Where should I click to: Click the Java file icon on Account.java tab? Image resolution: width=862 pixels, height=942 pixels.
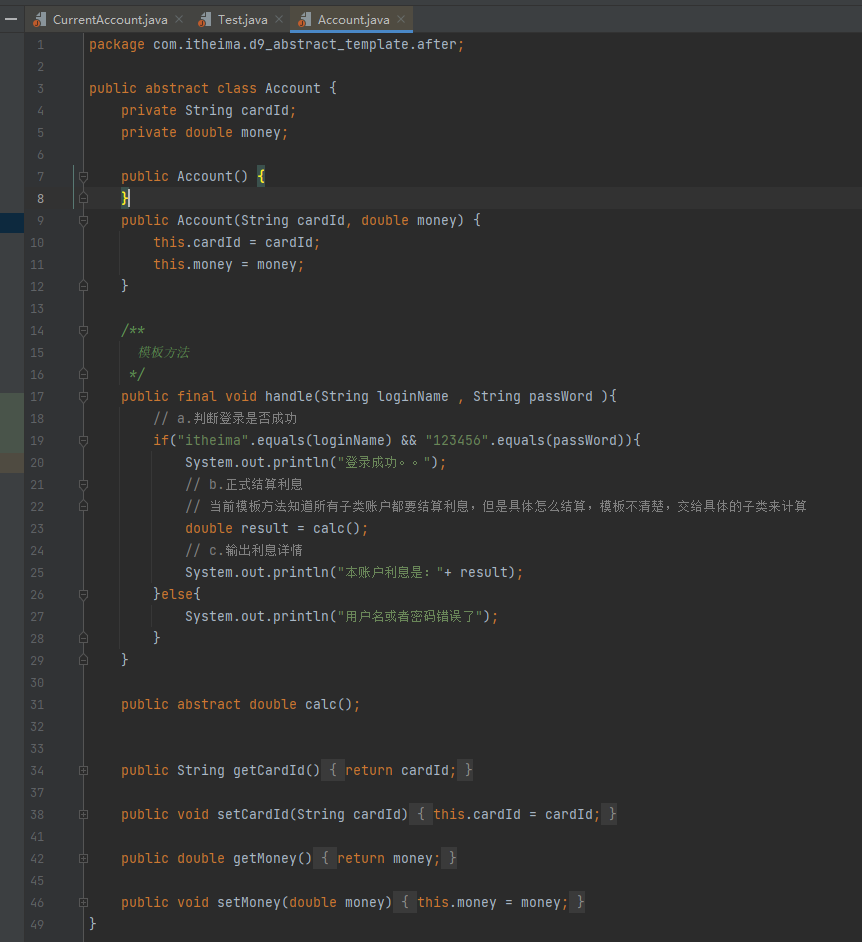[305, 20]
